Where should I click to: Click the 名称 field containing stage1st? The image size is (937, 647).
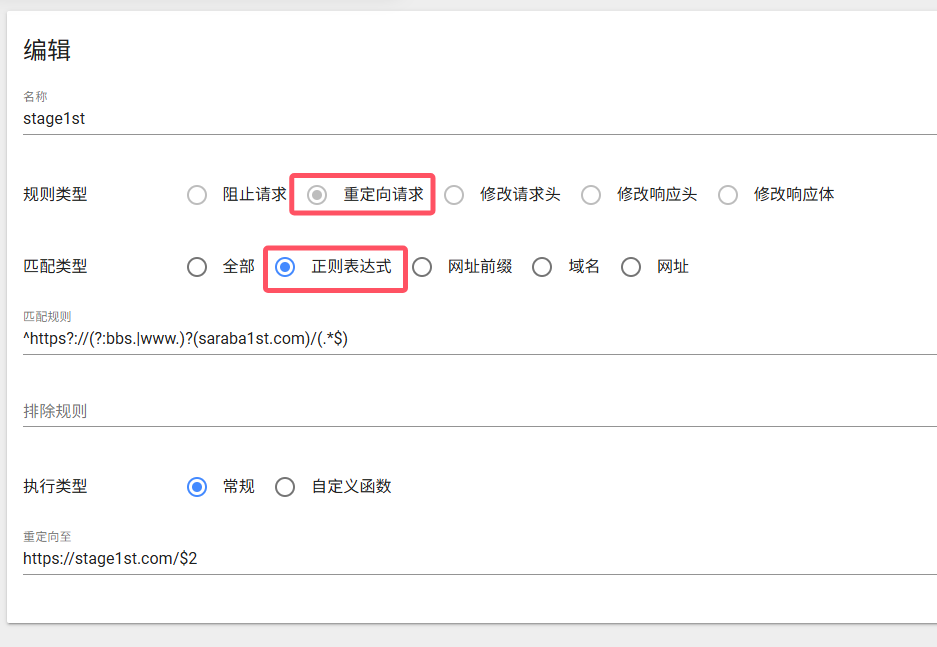point(480,119)
